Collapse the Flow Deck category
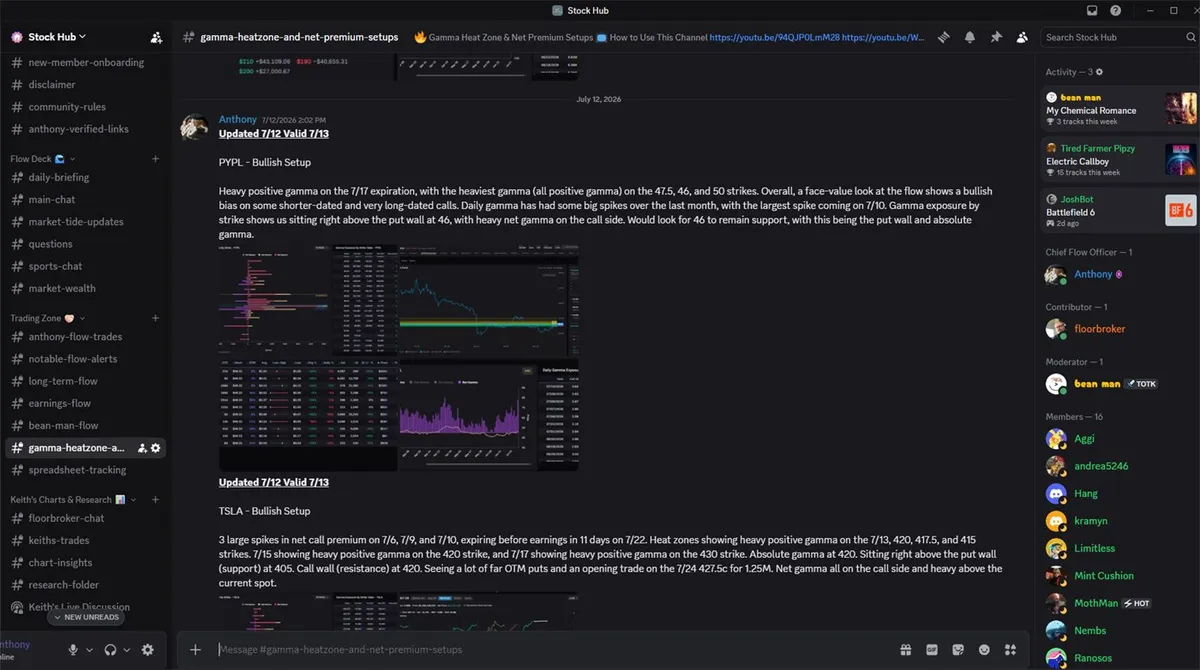Image resolution: width=1200 pixels, height=670 pixels. [43, 159]
